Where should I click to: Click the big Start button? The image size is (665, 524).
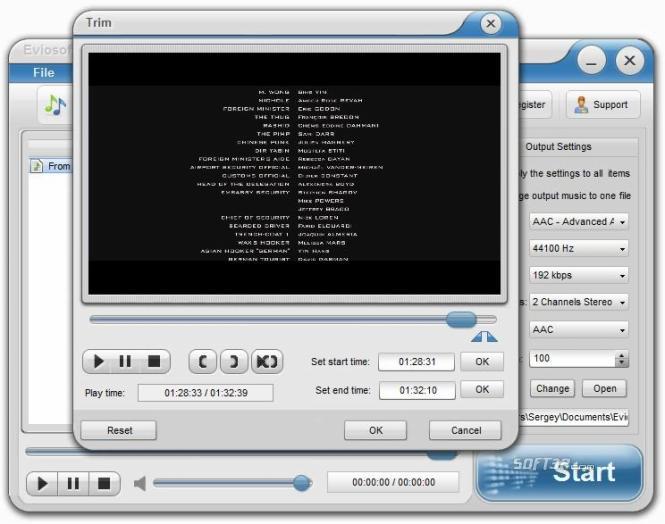(x=560, y=473)
